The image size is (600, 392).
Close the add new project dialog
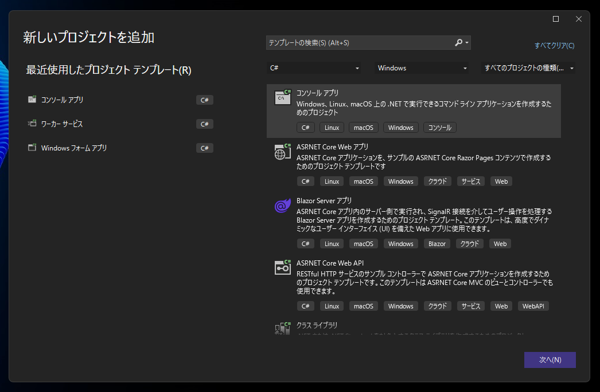click(579, 19)
